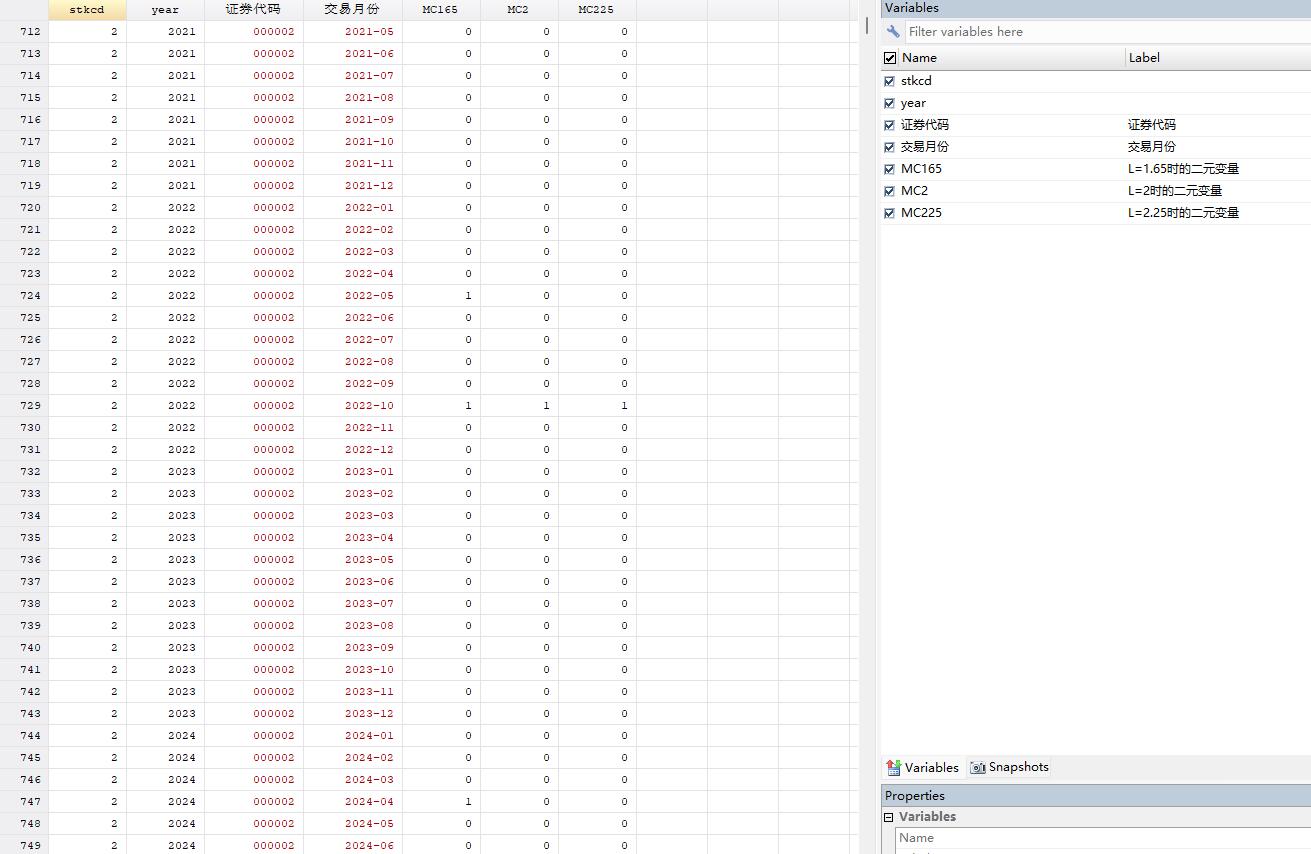Sort by the Label header in Variables list

click(x=1218, y=58)
